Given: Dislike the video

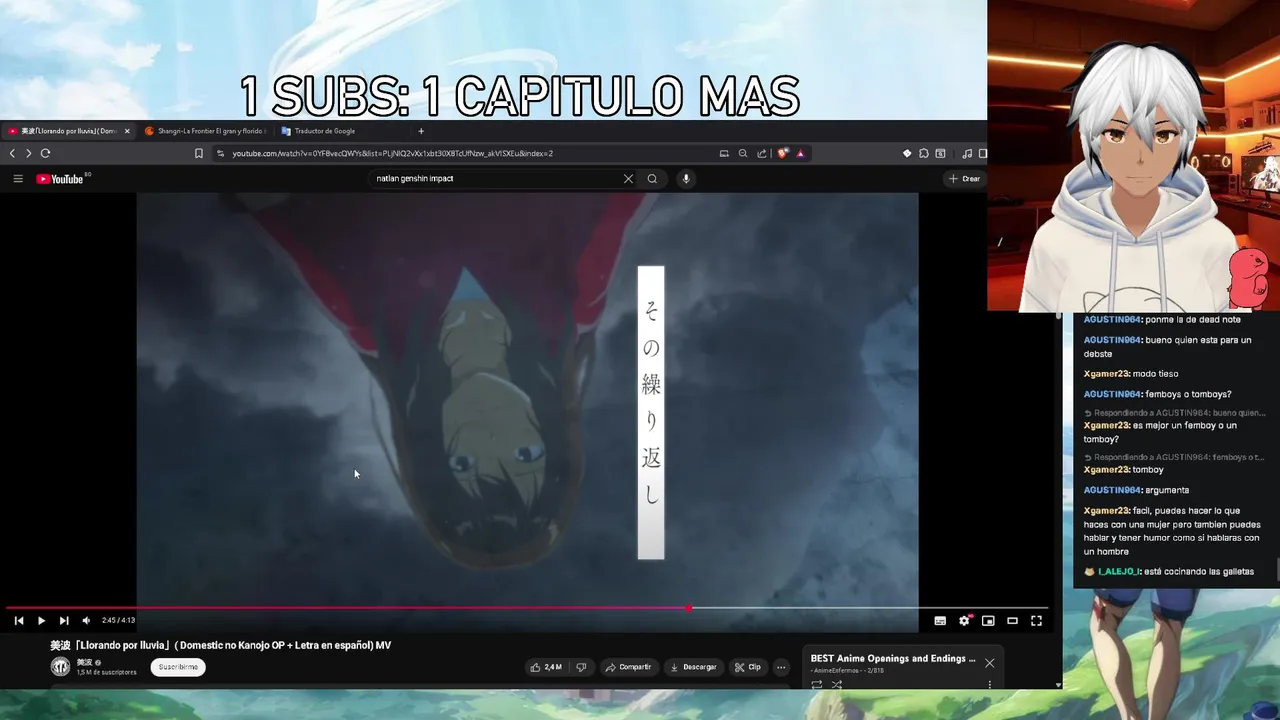Looking at the screenshot, I should (581, 667).
